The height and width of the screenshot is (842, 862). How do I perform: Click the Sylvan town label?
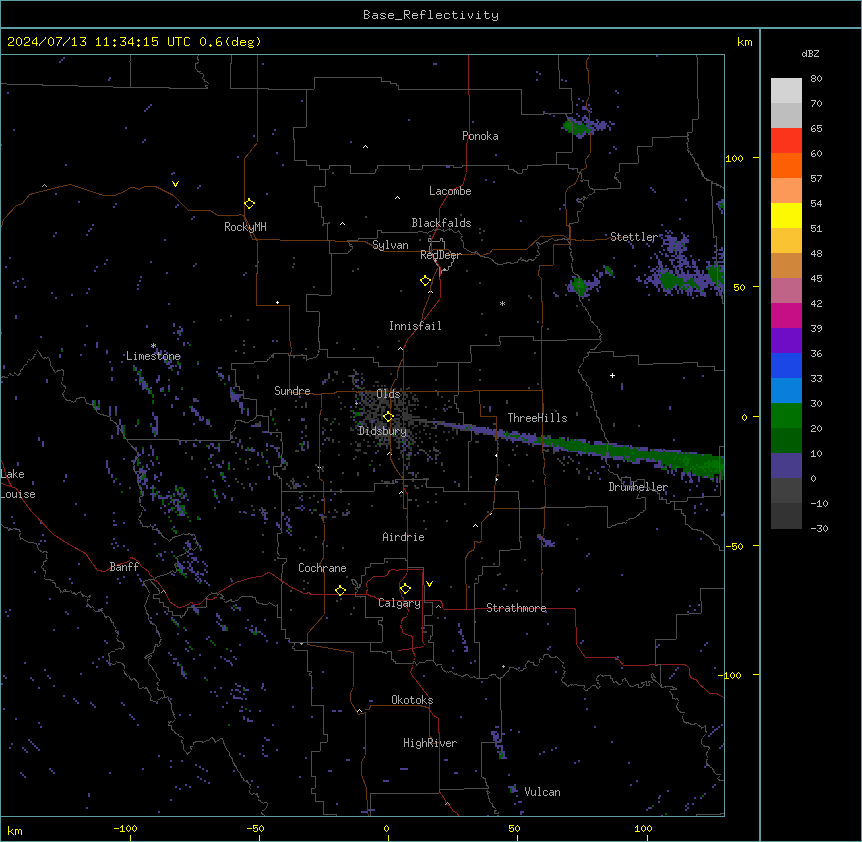point(390,245)
